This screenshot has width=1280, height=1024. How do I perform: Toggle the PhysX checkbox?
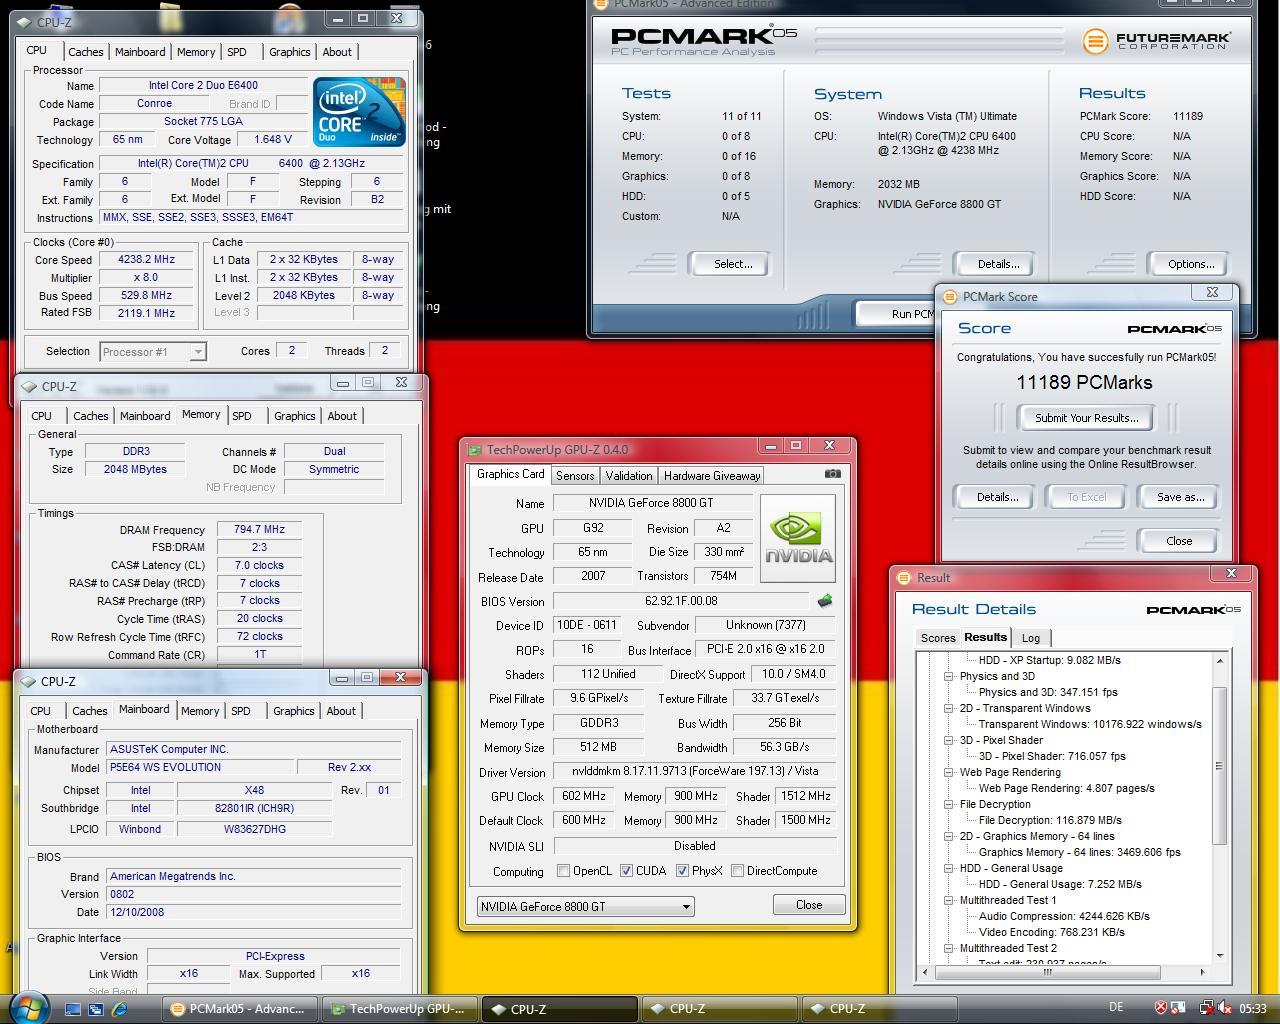682,871
